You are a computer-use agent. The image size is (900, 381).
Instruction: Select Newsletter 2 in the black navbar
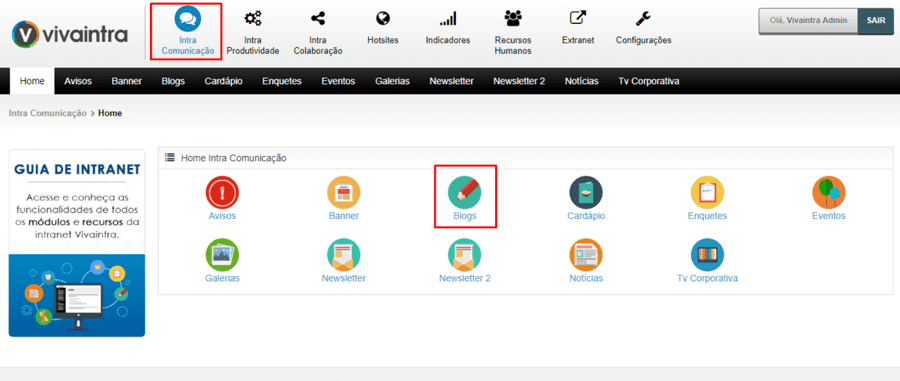(x=519, y=81)
